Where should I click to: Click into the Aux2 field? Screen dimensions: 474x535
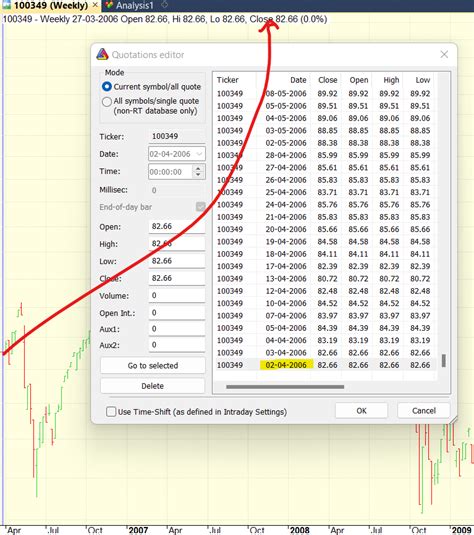click(x=177, y=345)
